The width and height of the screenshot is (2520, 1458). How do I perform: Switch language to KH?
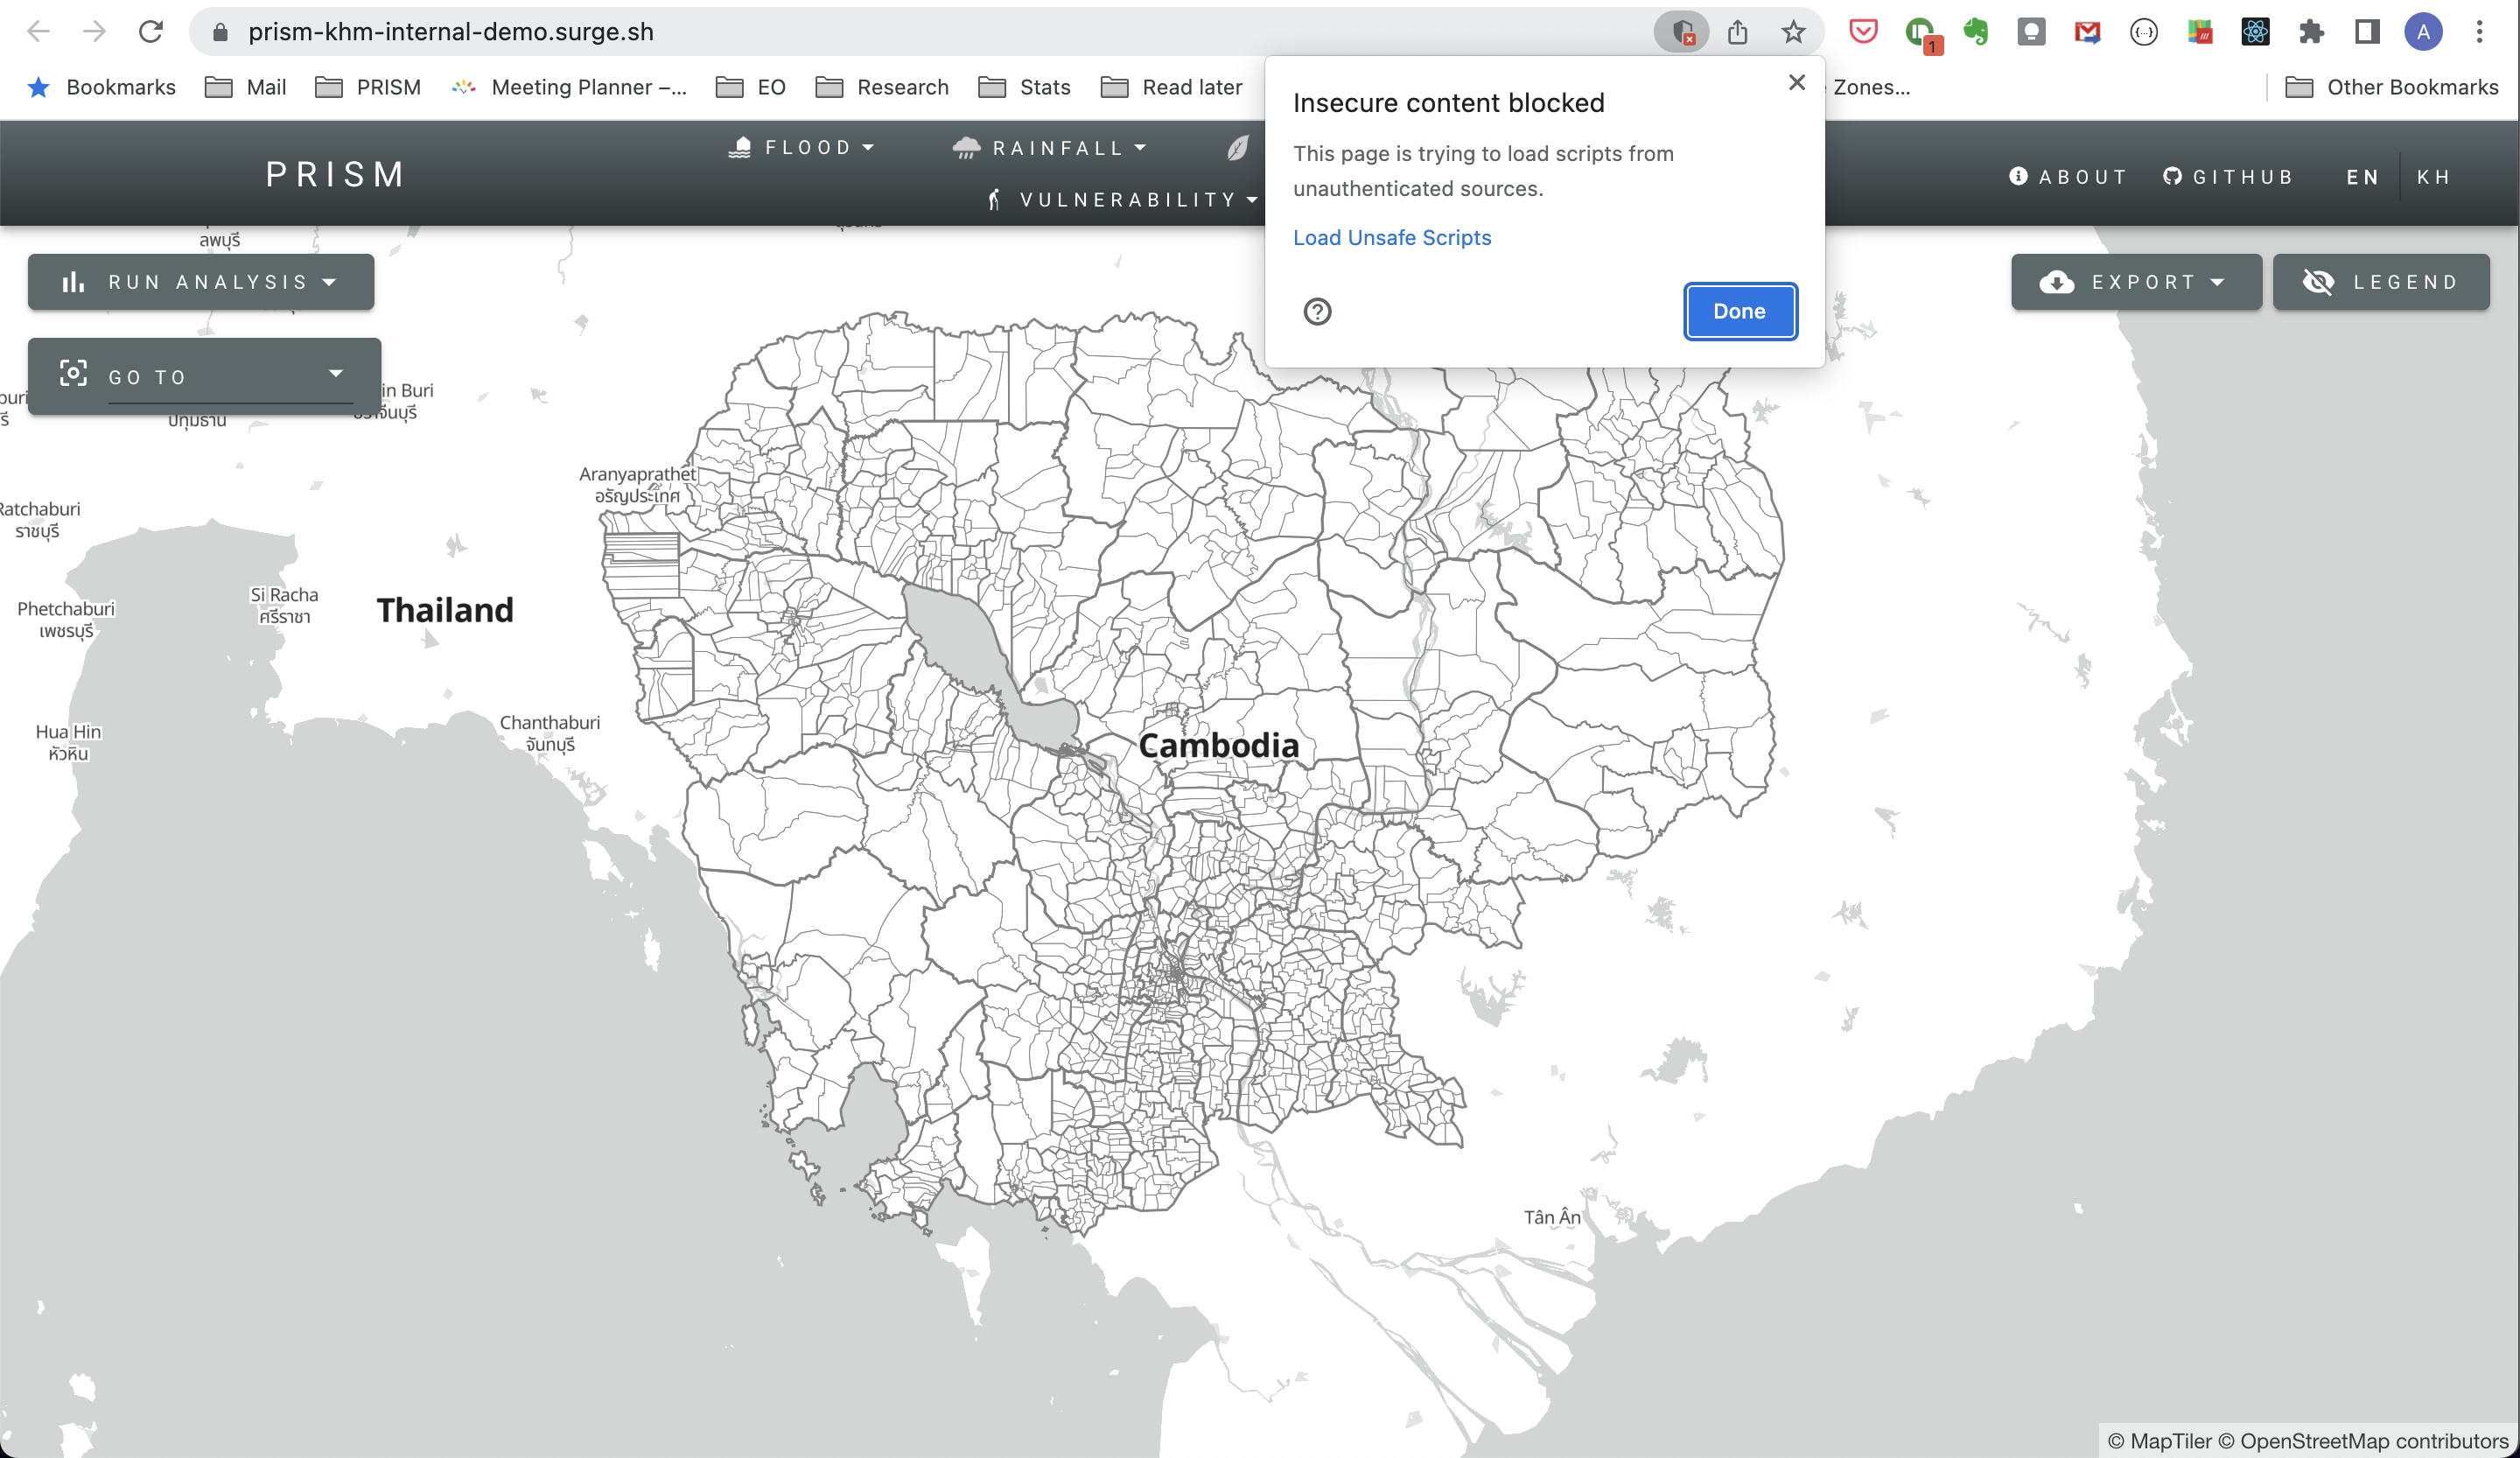(2433, 177)
